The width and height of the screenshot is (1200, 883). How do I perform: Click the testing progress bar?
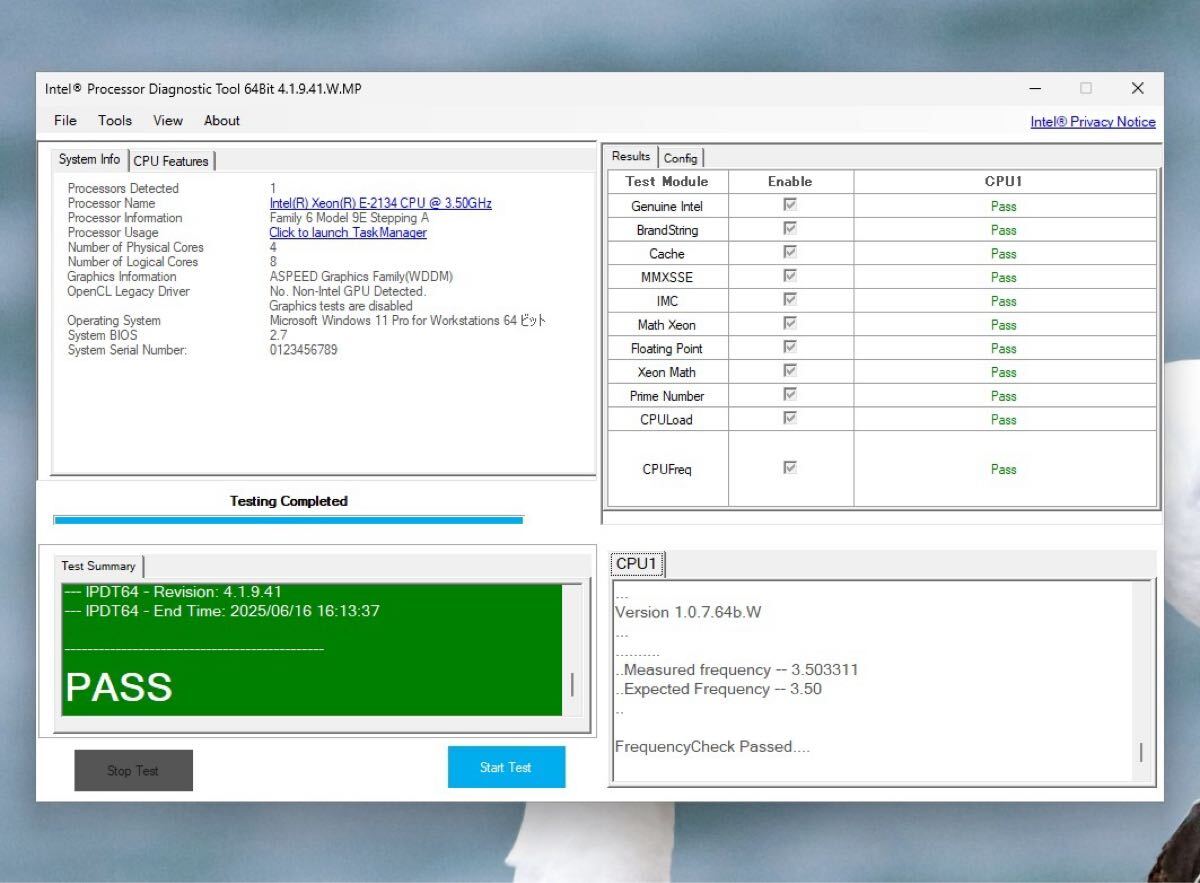point(288,520)
